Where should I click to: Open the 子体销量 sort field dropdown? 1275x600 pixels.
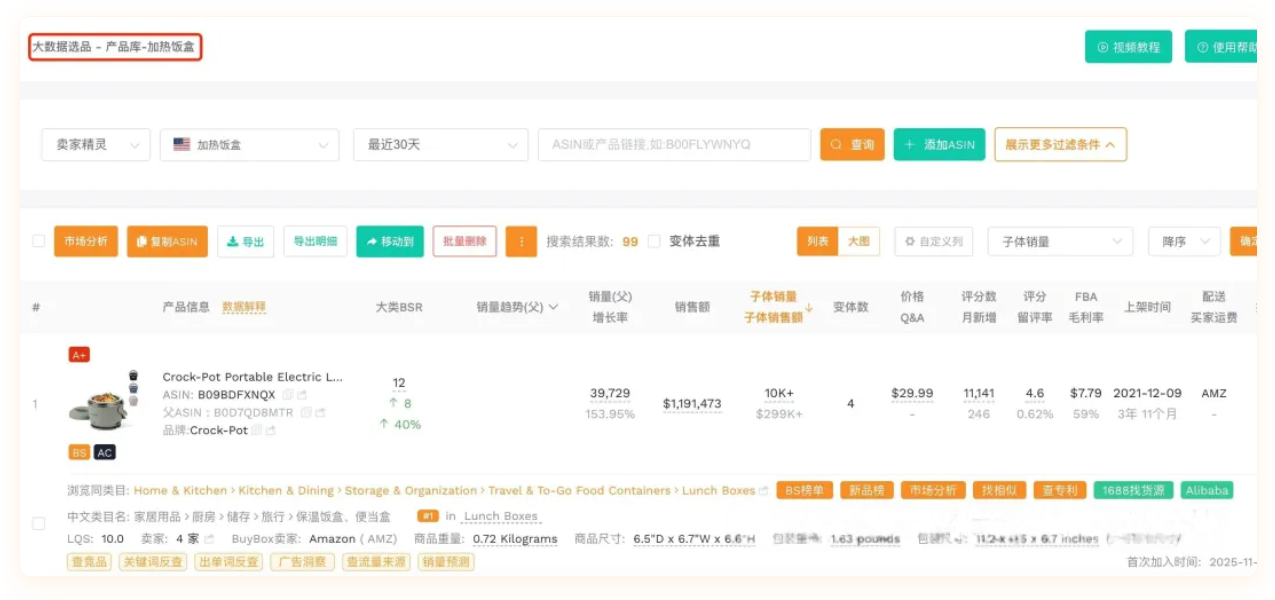pos(1059,241)
